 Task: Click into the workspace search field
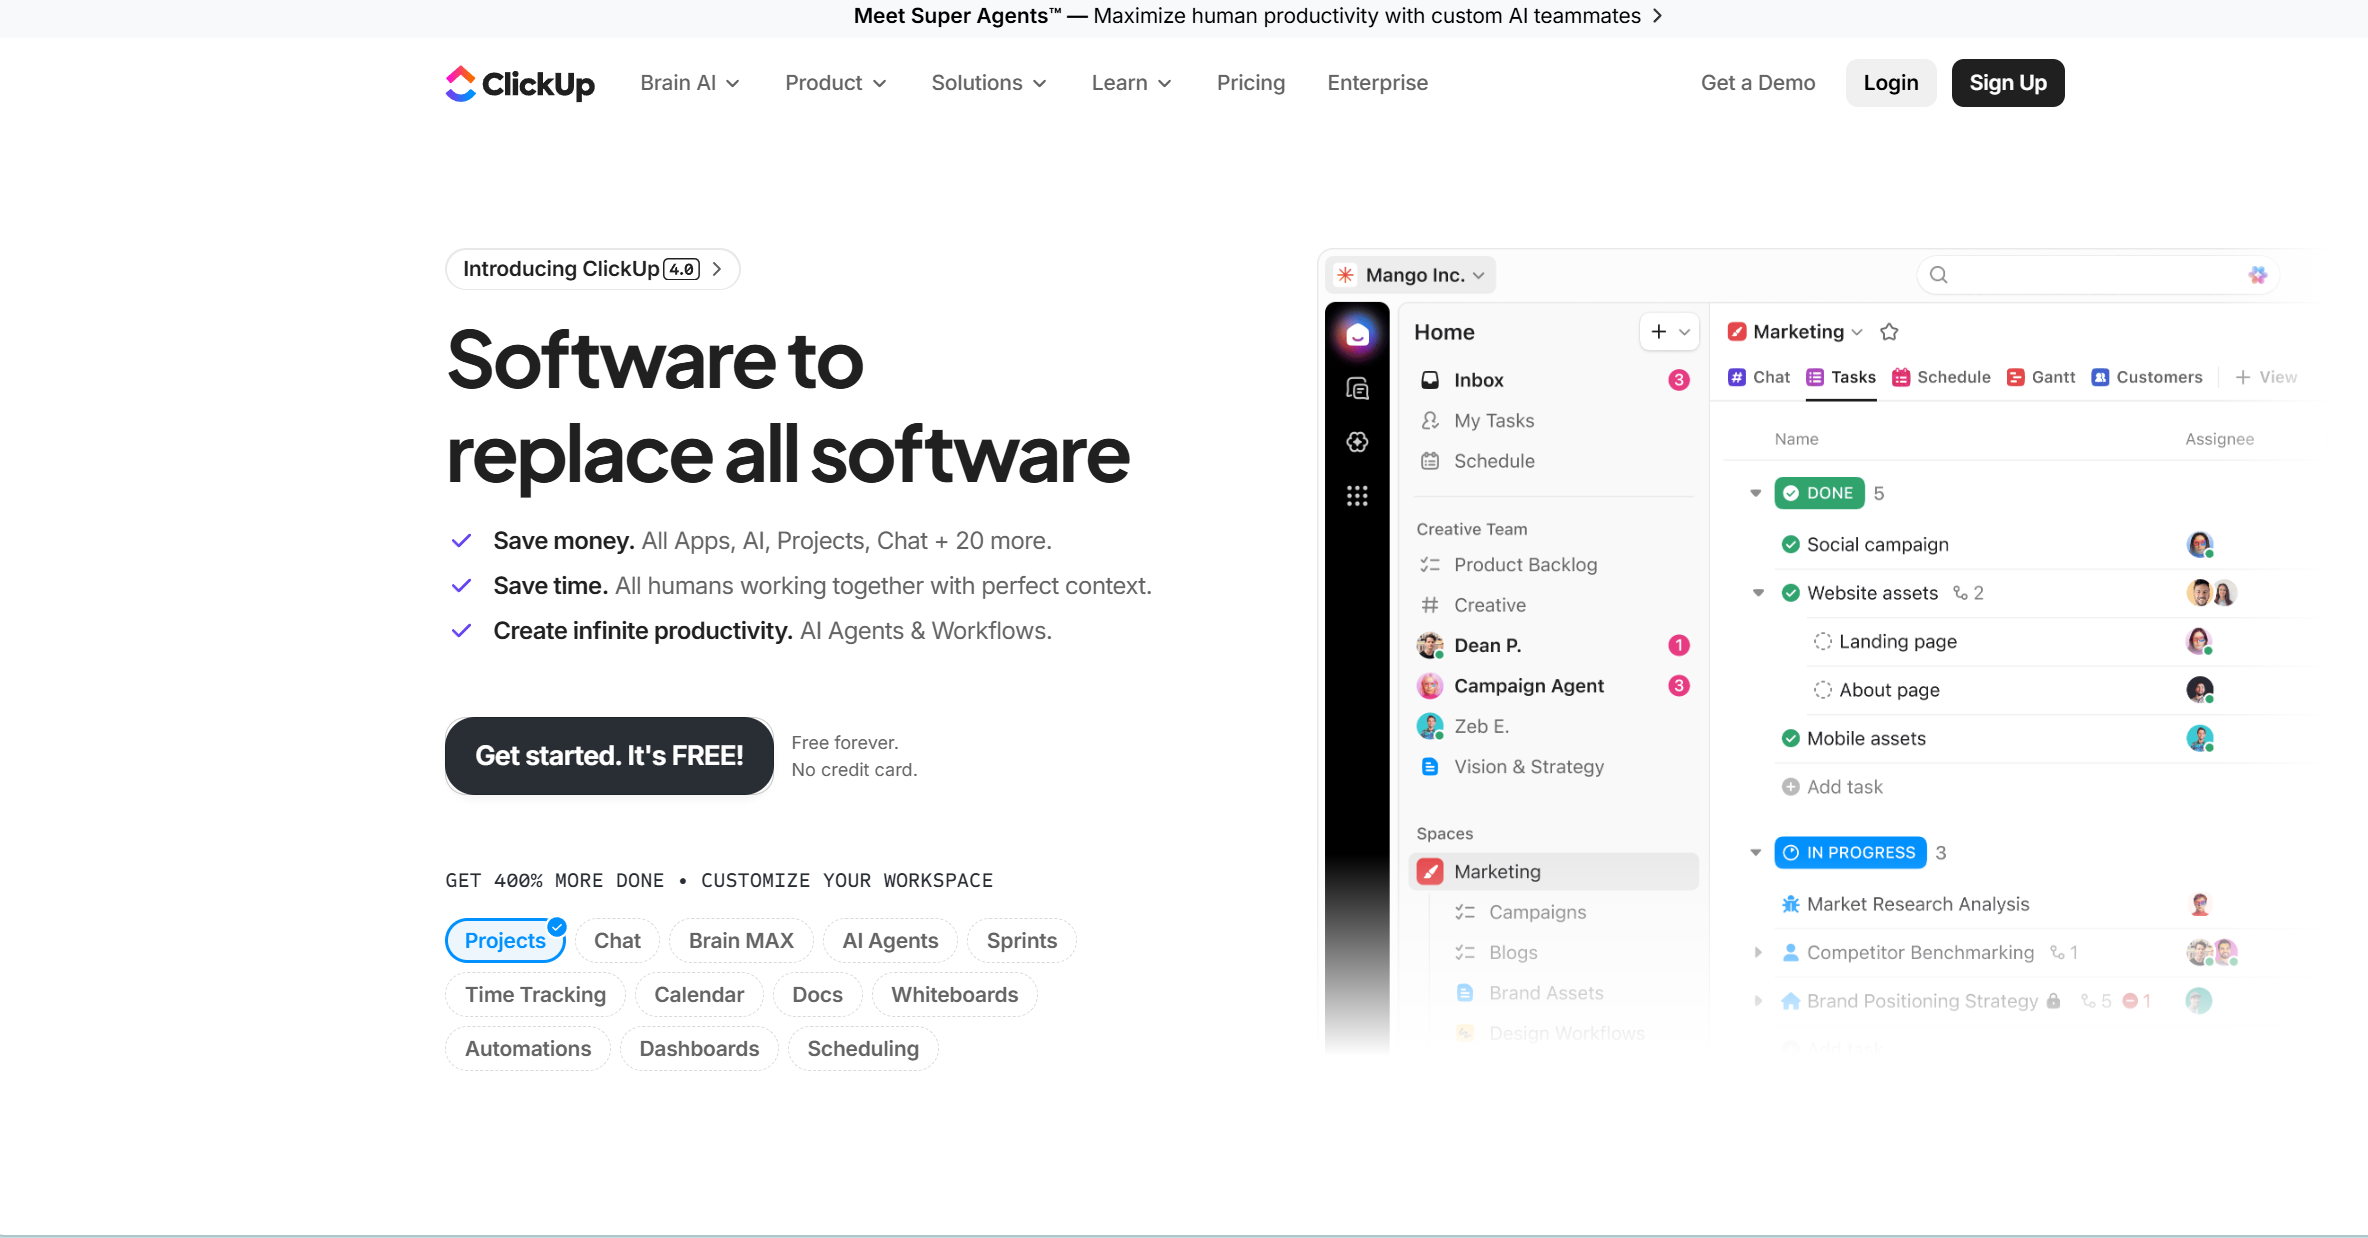[x=2098, y=275]
